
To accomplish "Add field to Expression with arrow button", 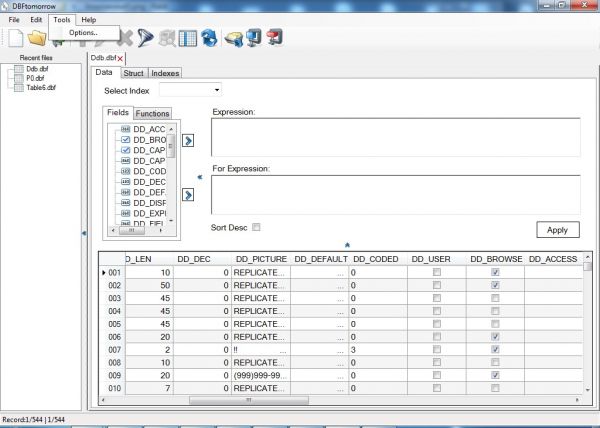I will (x=188, y=140).
